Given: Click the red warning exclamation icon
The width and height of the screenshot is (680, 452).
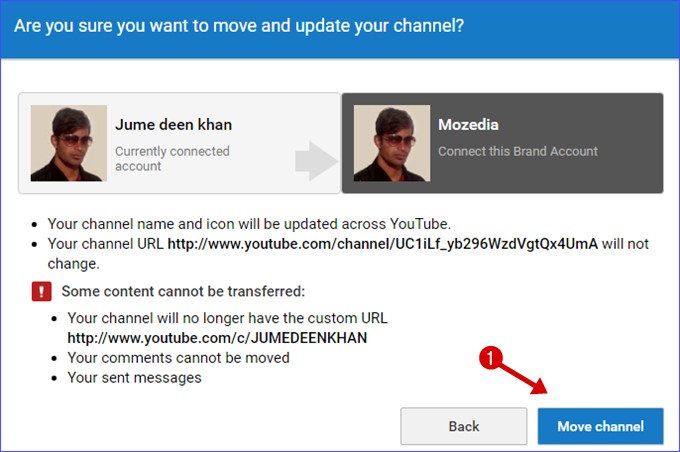Looking at the screenshot, I should click(x=42, y=291).
